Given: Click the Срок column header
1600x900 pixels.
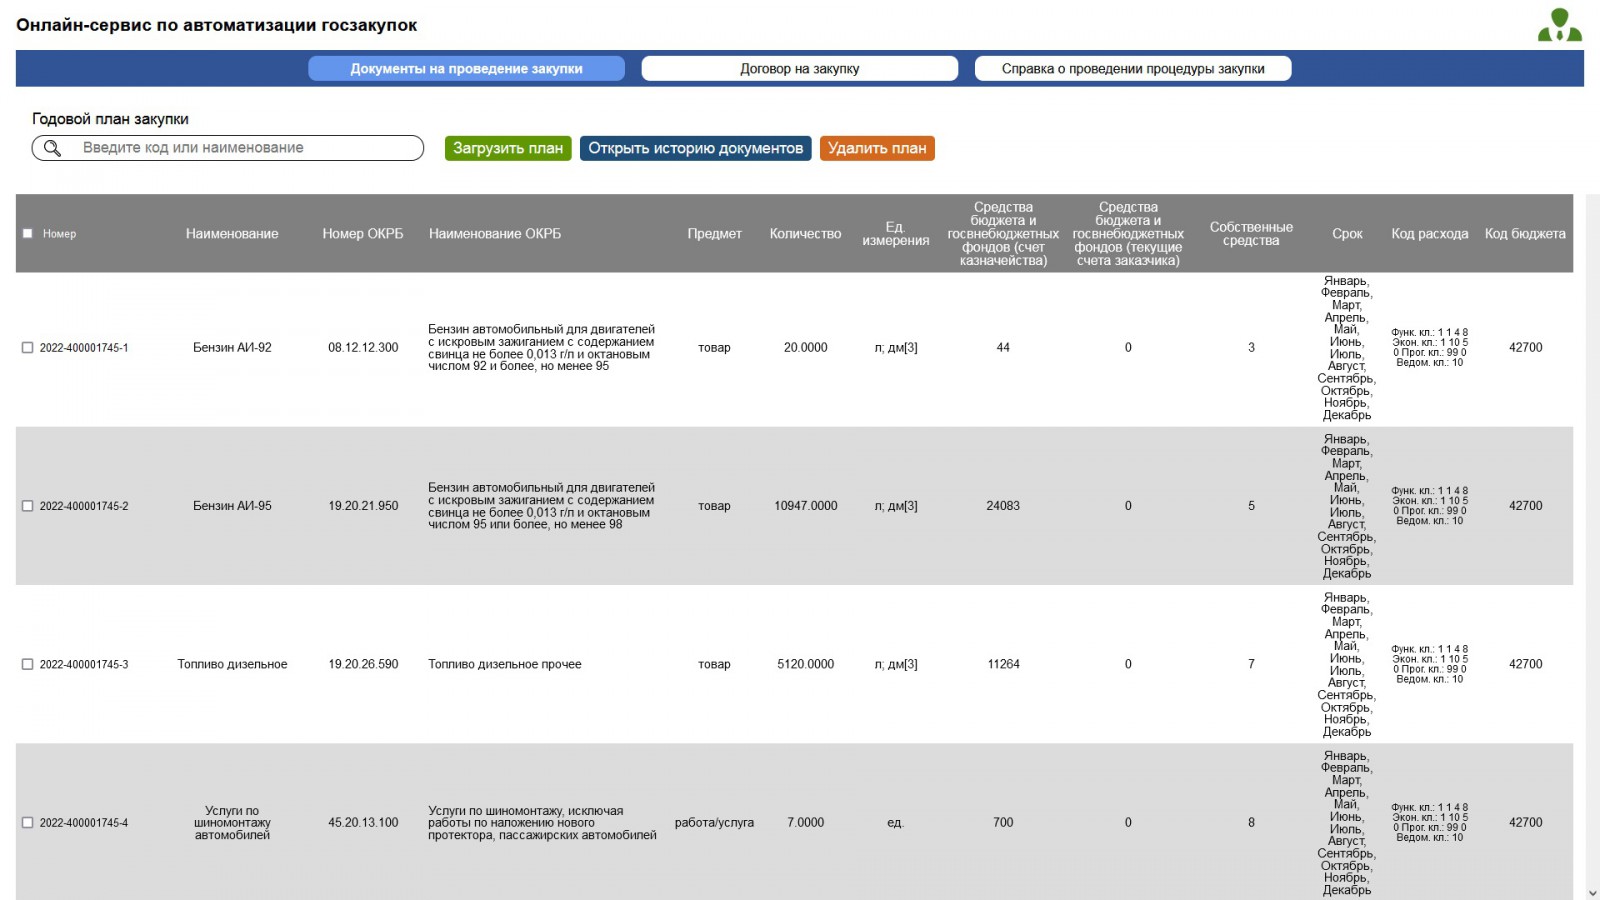Looking at the screenshot, I should tap(1347, 234).
